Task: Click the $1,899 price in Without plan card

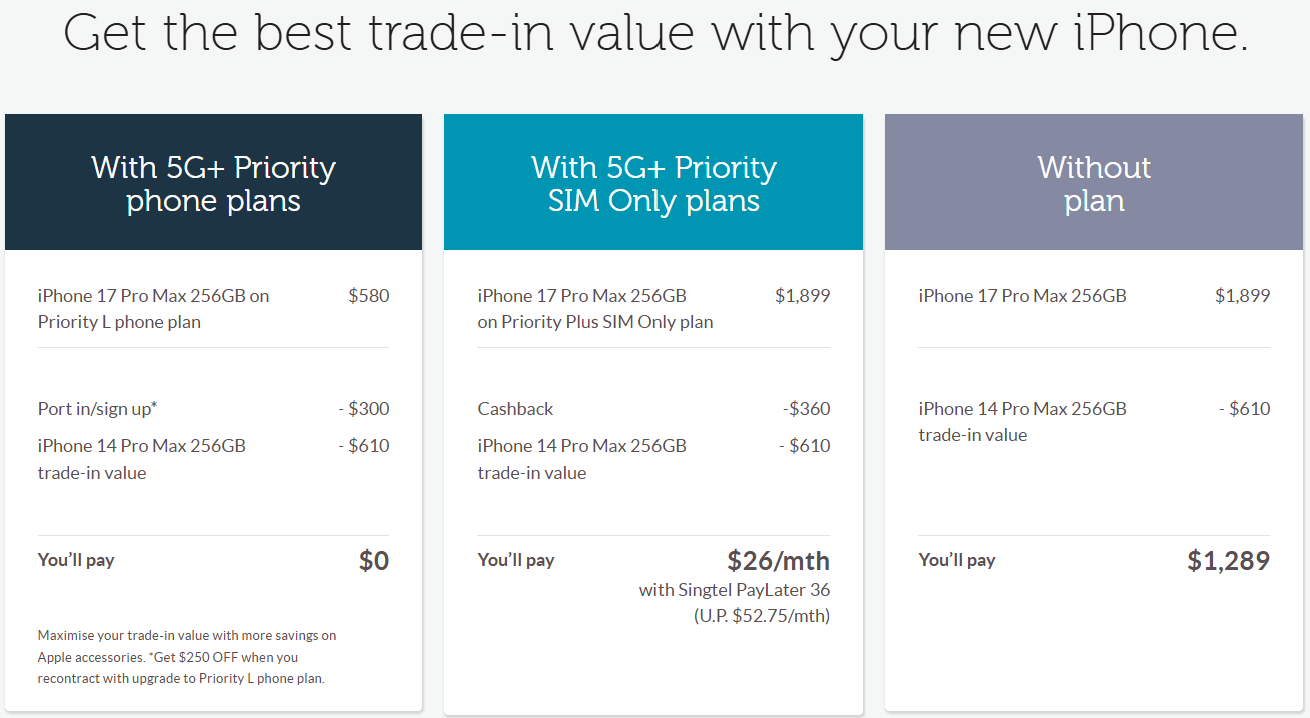Action: pyautogui.click(x=1242, y=296)
